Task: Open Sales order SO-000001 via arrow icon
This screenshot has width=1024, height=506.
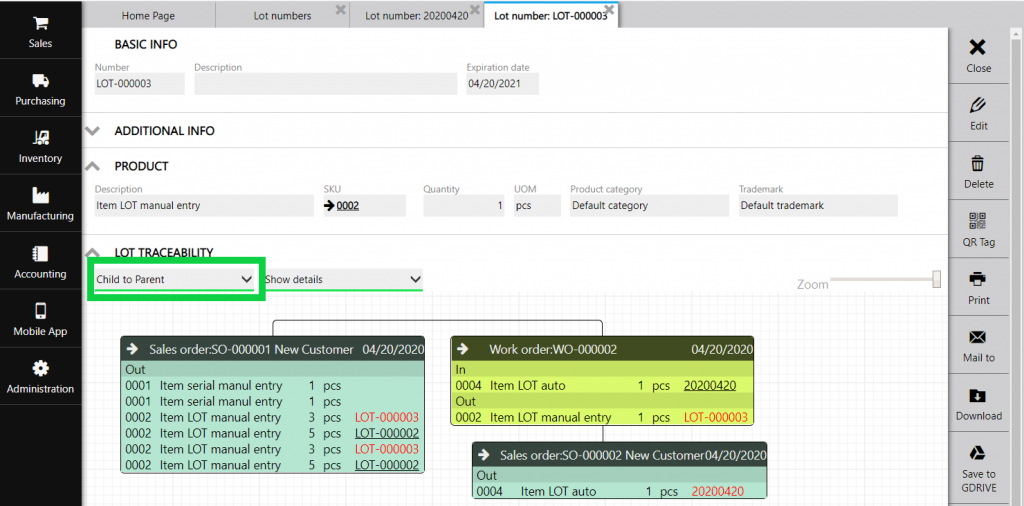Action: [x=133, y=349]
